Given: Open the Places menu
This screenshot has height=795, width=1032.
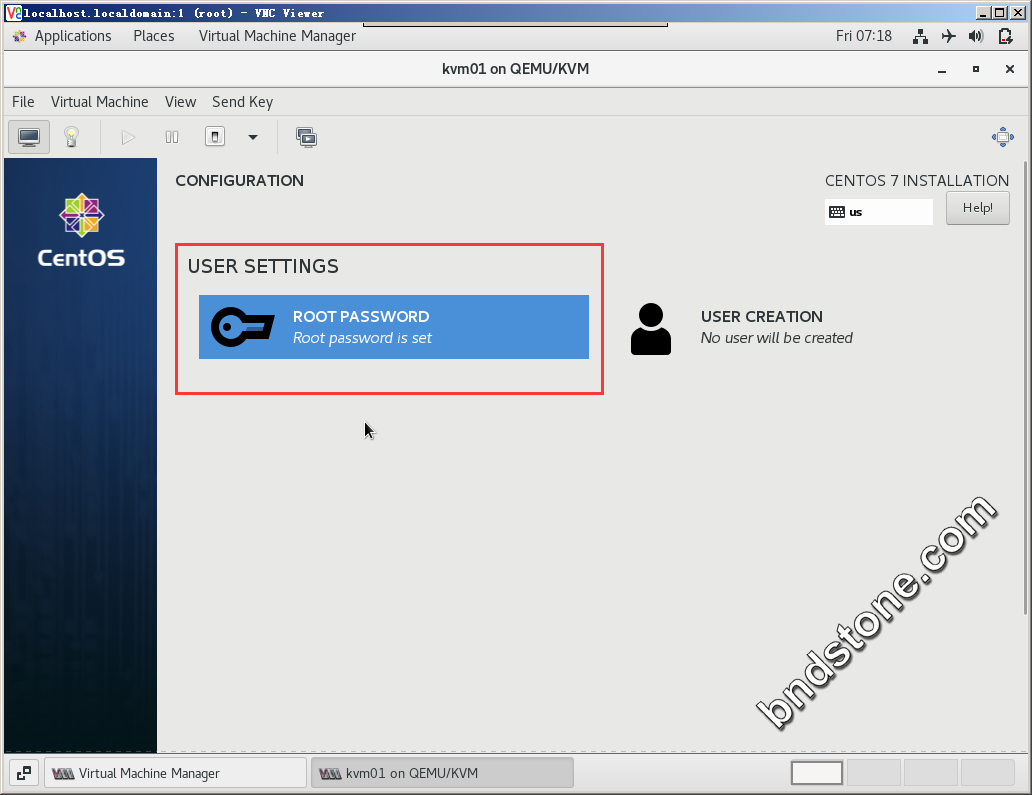Looking at the screenshot, I should coord(154,36).
